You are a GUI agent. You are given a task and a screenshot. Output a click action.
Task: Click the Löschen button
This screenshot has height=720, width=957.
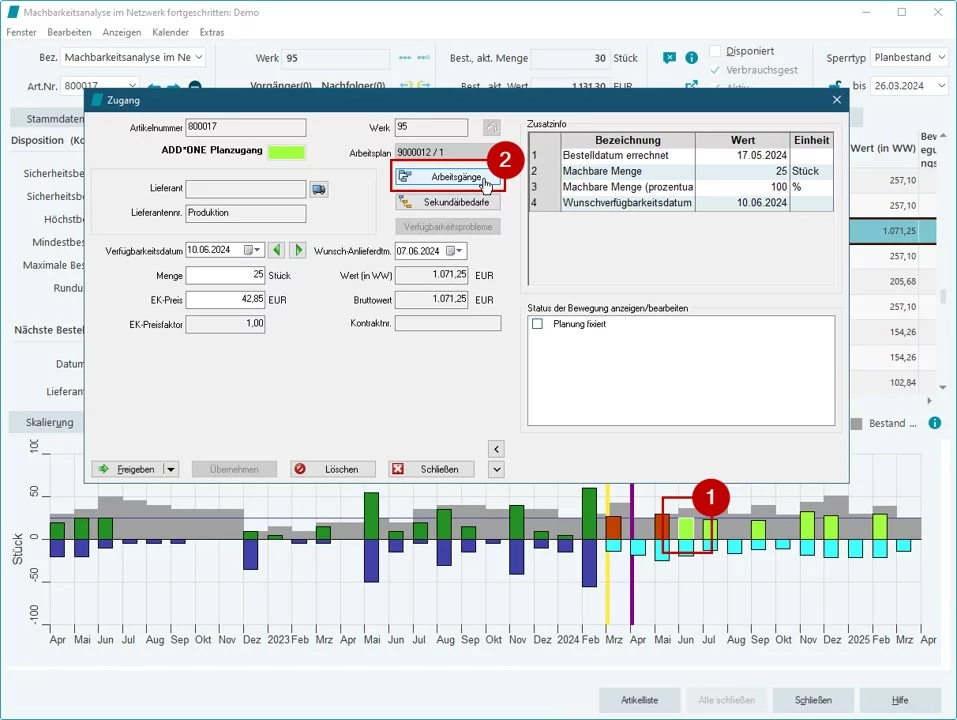click(x=333, y=469)
